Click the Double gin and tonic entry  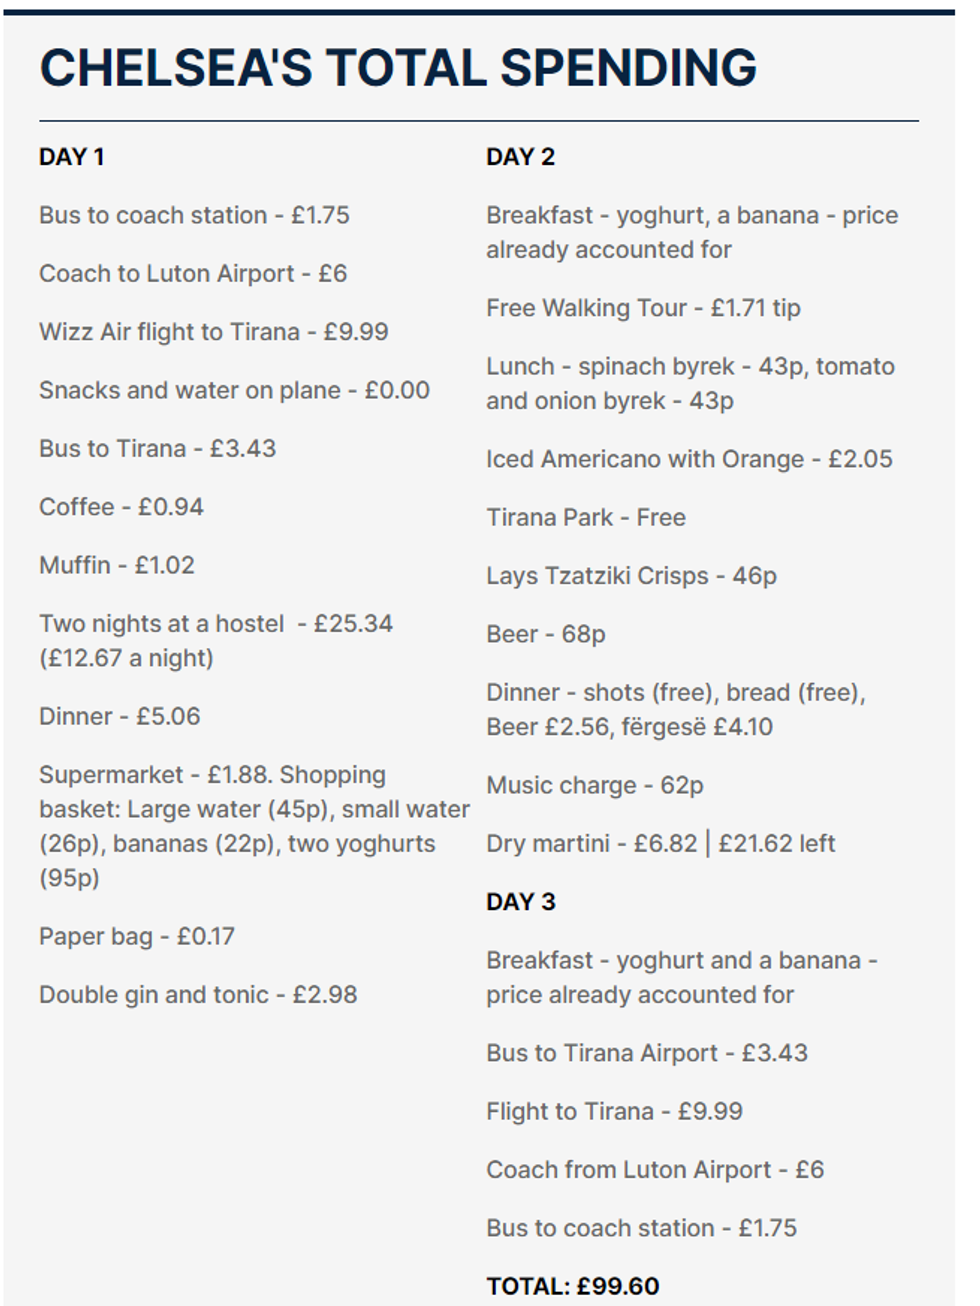198,995
